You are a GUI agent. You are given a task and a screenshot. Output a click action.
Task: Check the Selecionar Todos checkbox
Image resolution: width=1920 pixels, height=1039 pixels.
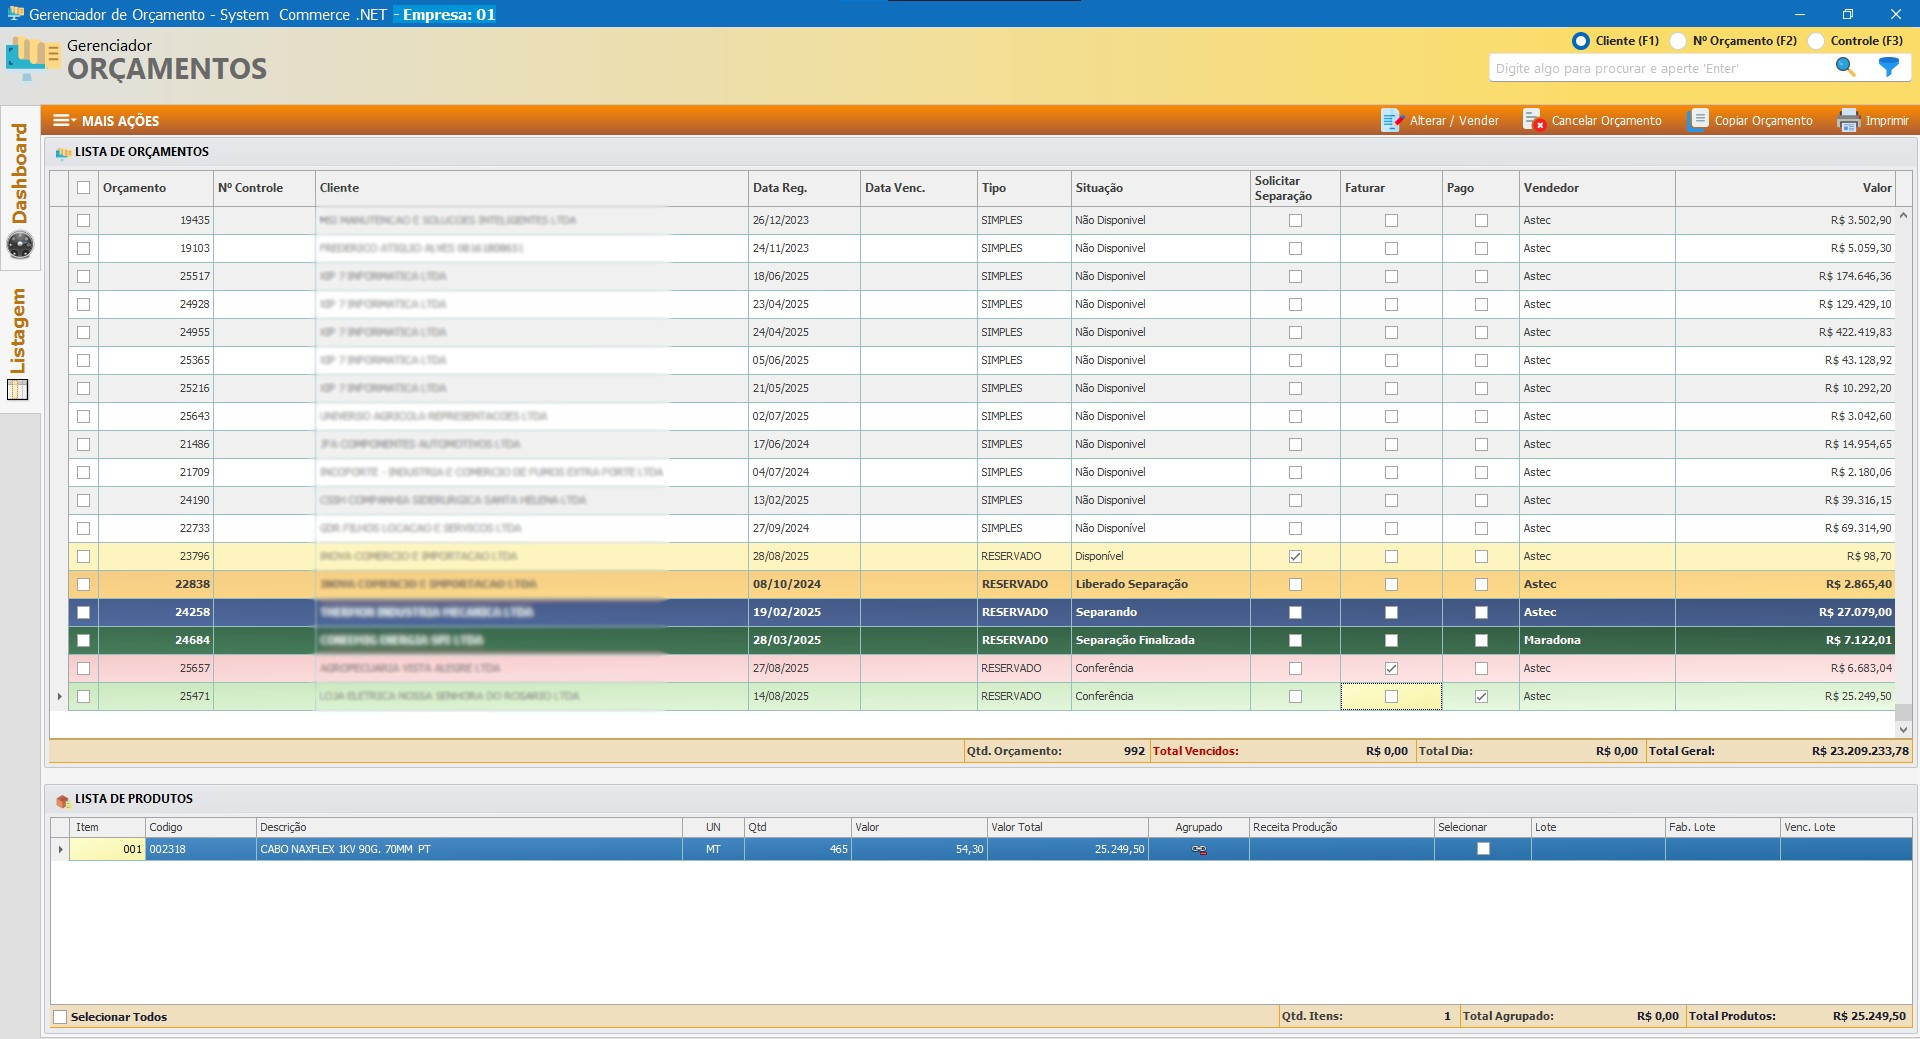click(60, 1017)
